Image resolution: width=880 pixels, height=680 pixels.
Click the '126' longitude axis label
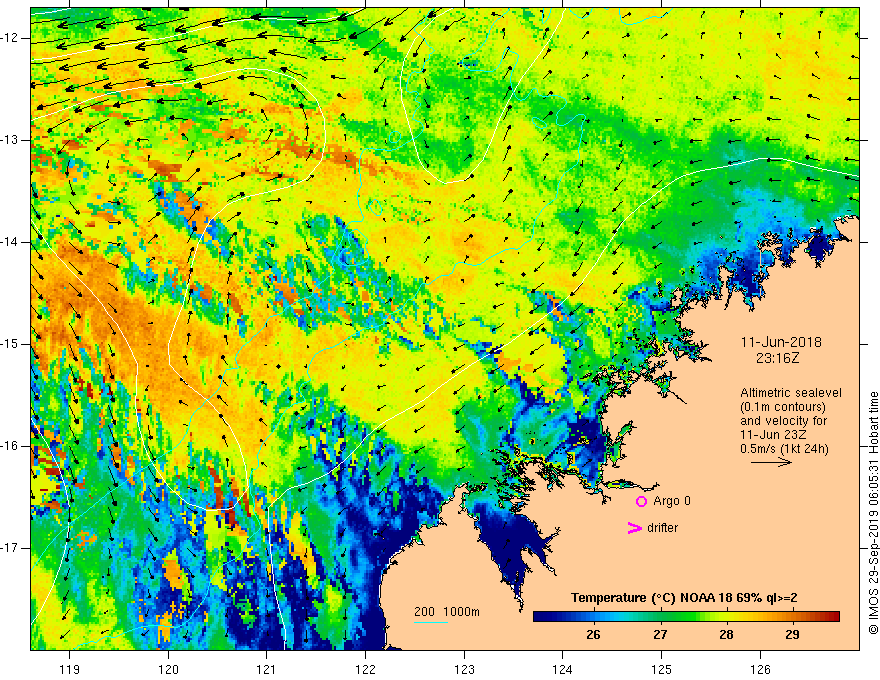click(760, 669)
